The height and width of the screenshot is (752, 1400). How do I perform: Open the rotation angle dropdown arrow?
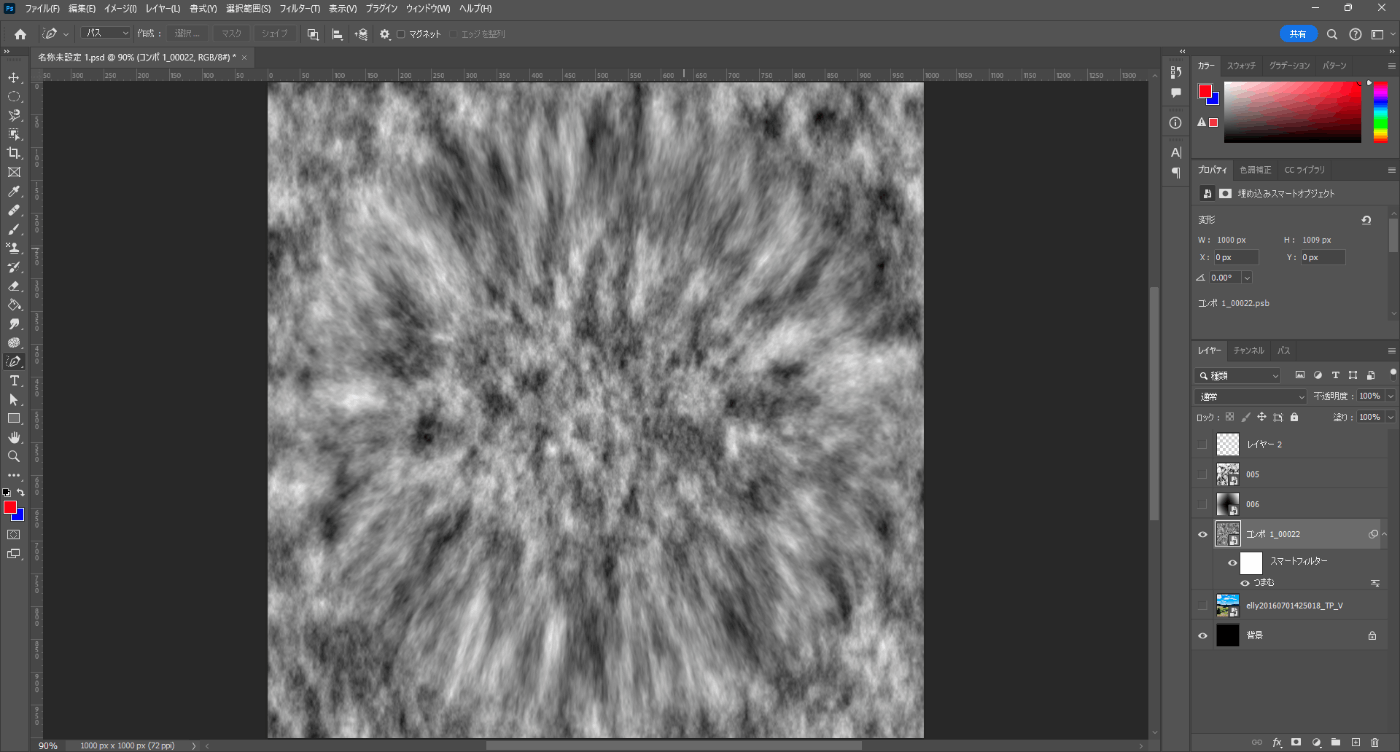(x=1247, y=277)
